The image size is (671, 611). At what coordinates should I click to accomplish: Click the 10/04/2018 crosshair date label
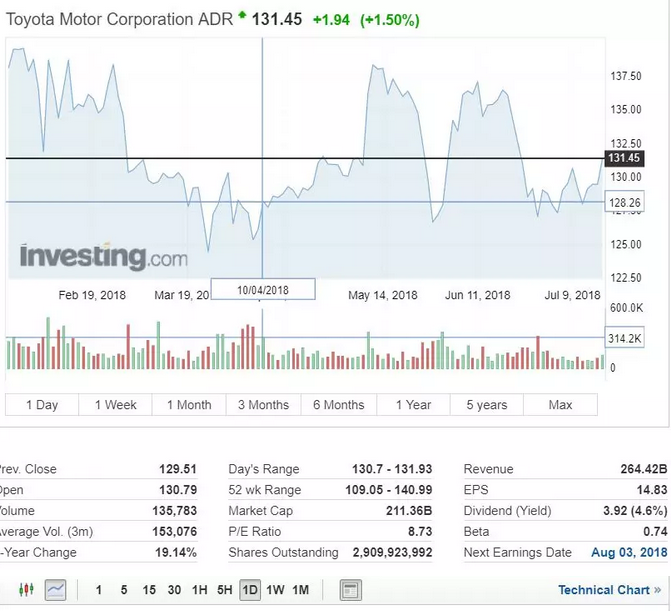[x=263, y=290]
